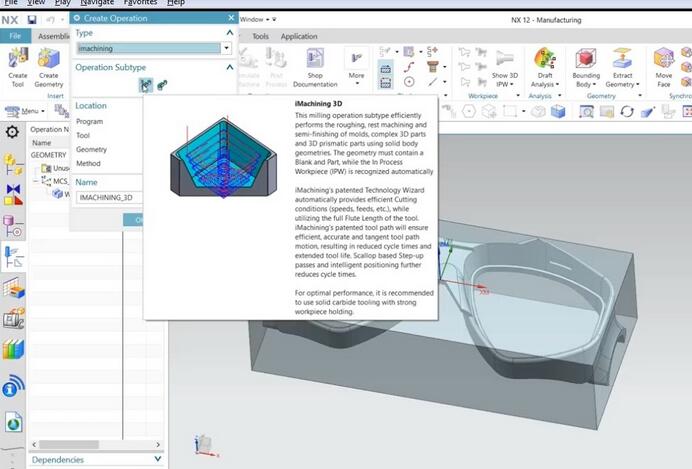Click the Name field containing IMACHINING_3D
This screenshot has width=692, height=469.
tap(110, 197)
